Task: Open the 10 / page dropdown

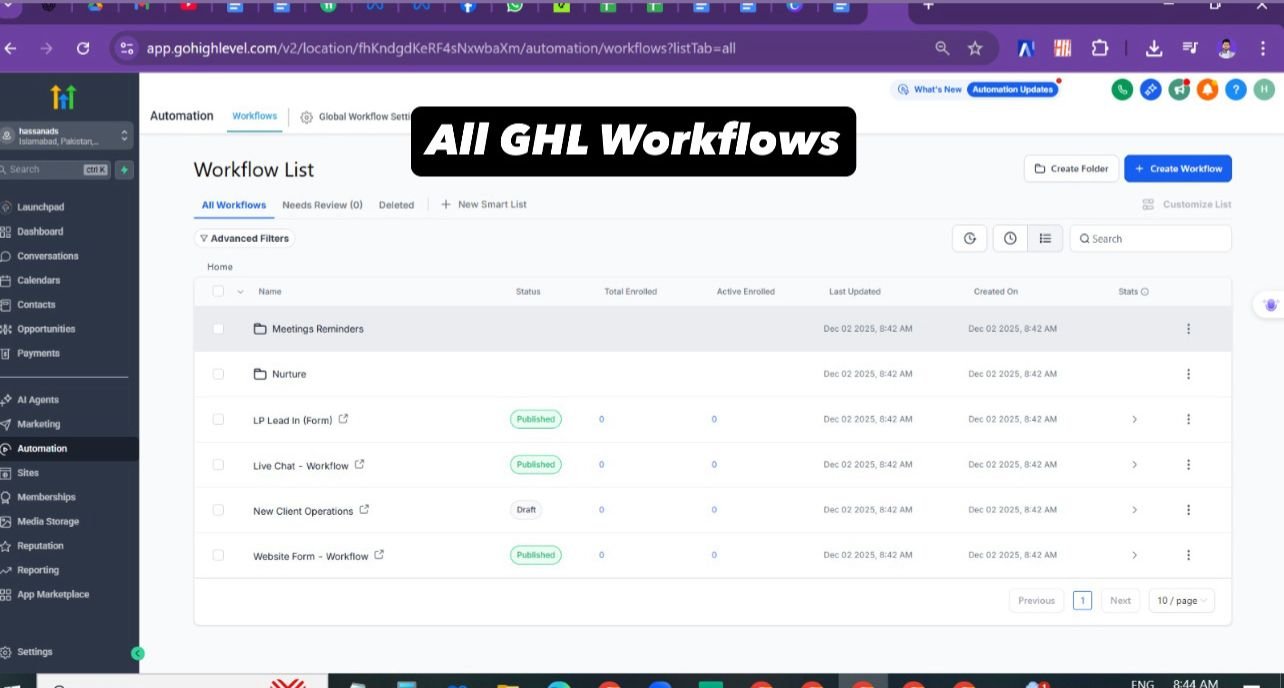Action: tap(1181, 600)
